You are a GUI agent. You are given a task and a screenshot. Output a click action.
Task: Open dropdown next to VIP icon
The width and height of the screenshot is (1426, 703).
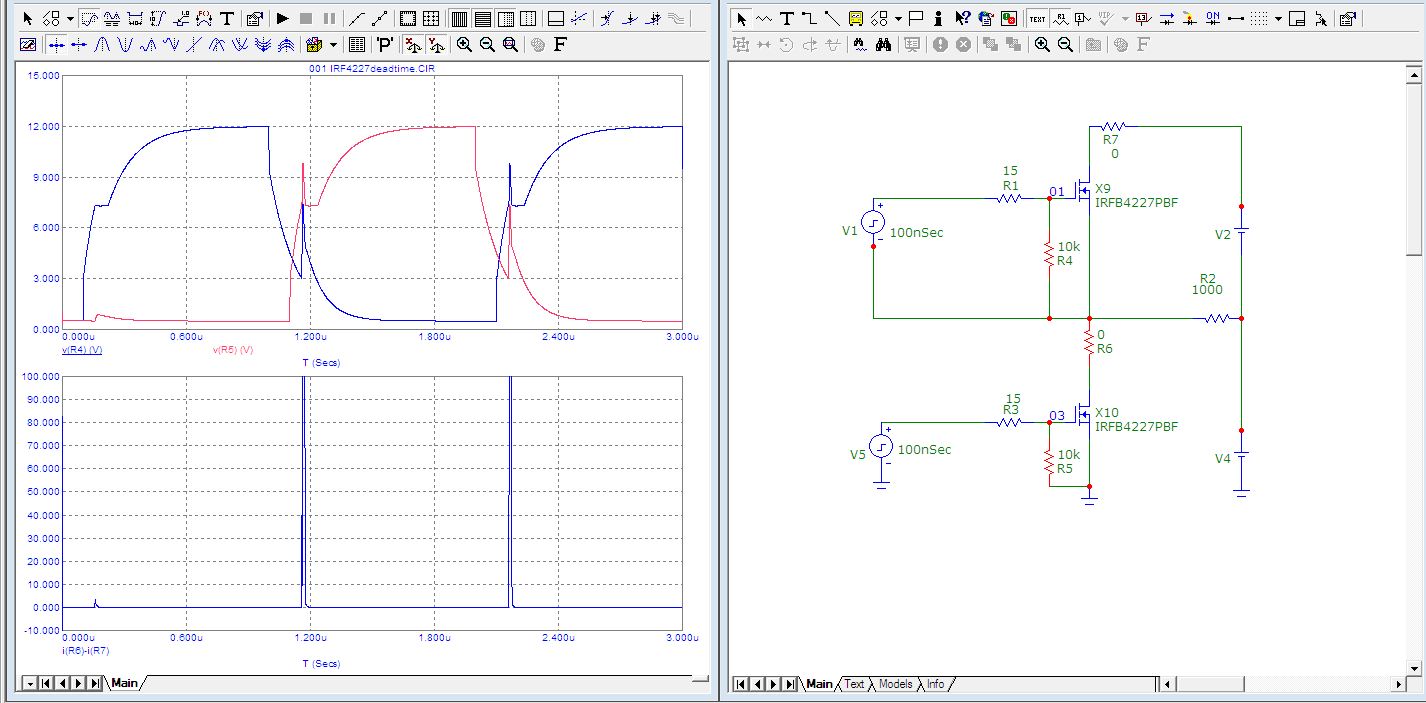1125,18
